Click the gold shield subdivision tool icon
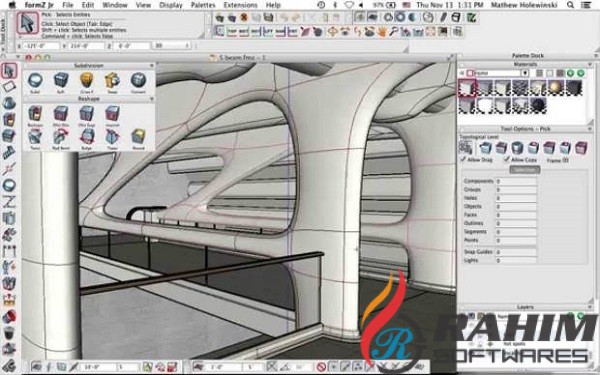 click(x=87, y=80)
